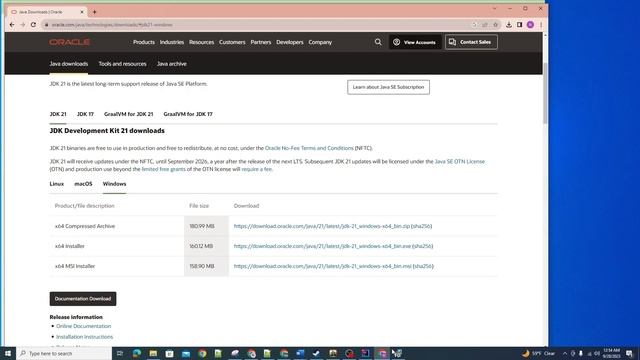Open the Installation Instructions link
This screenshot has height=360, width=640.
pos(84,337)
